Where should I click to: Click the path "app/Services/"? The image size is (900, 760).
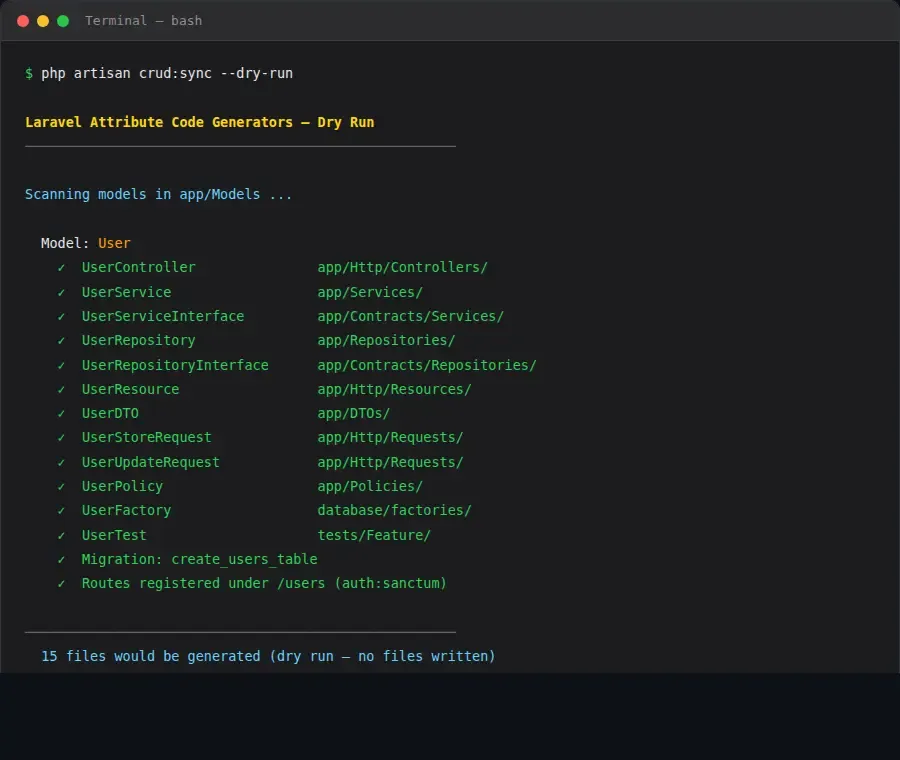click(370, 292)
